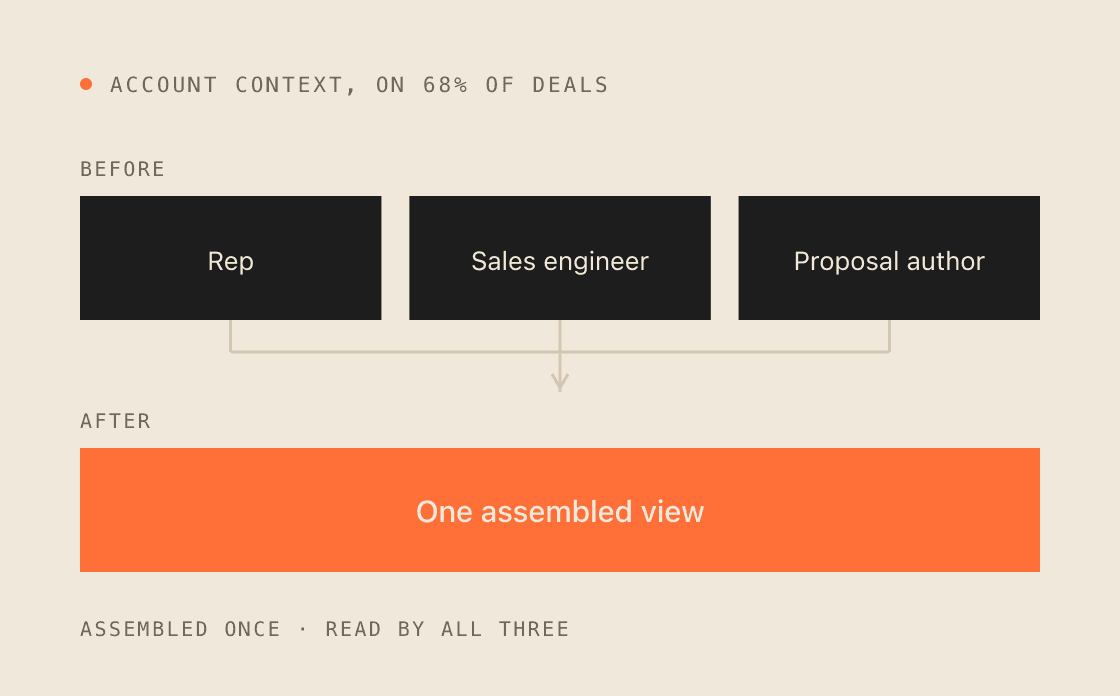This screenshot has width=1120, height=696.
Task: Click the orange One assembled view bar
Action: click(560, 510)
